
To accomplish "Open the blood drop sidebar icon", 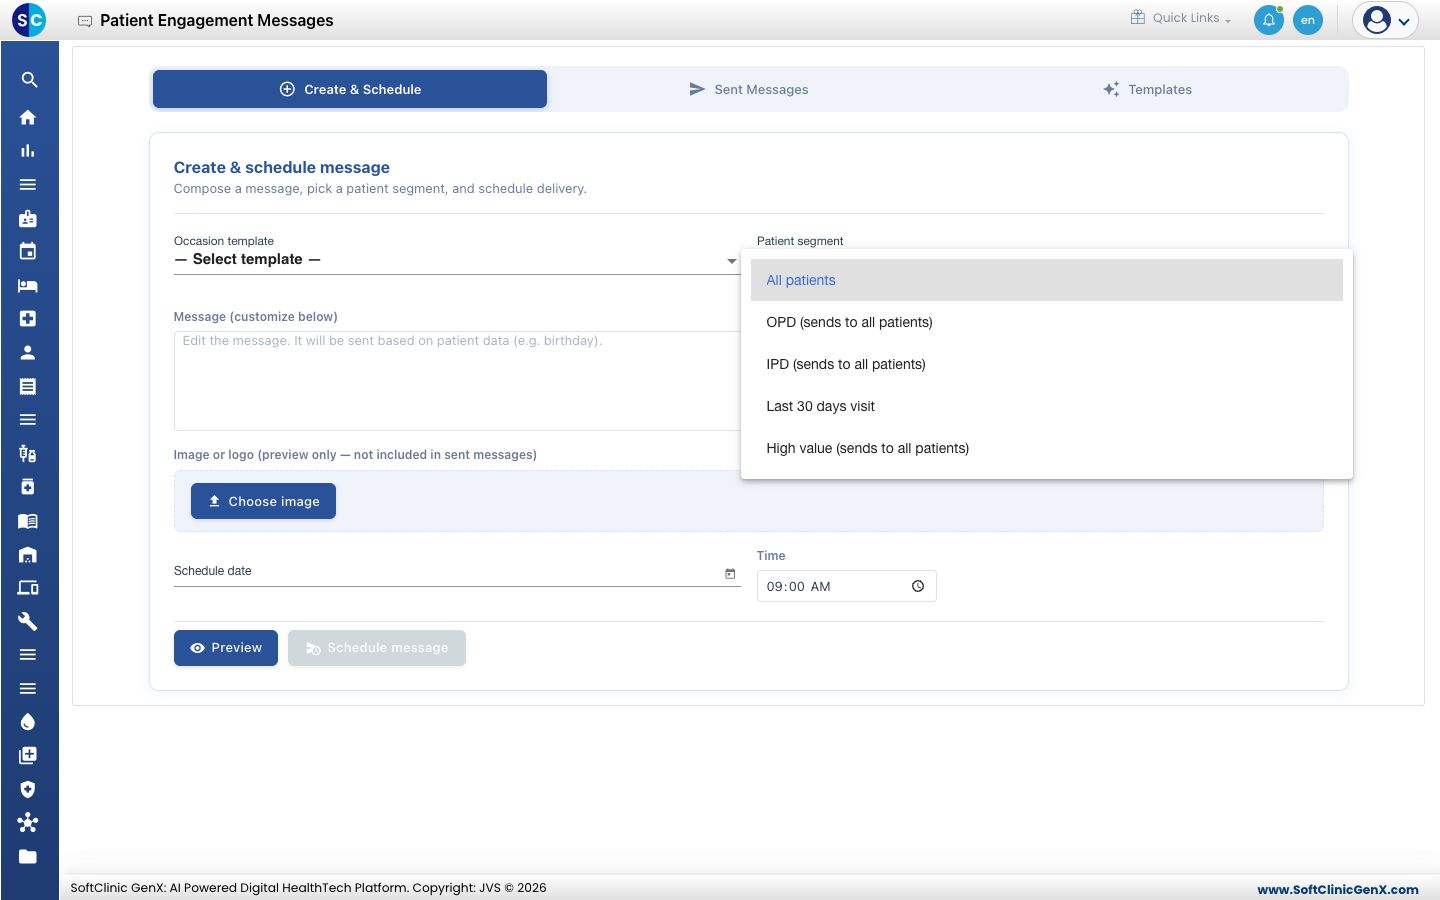I will point(28,722).
